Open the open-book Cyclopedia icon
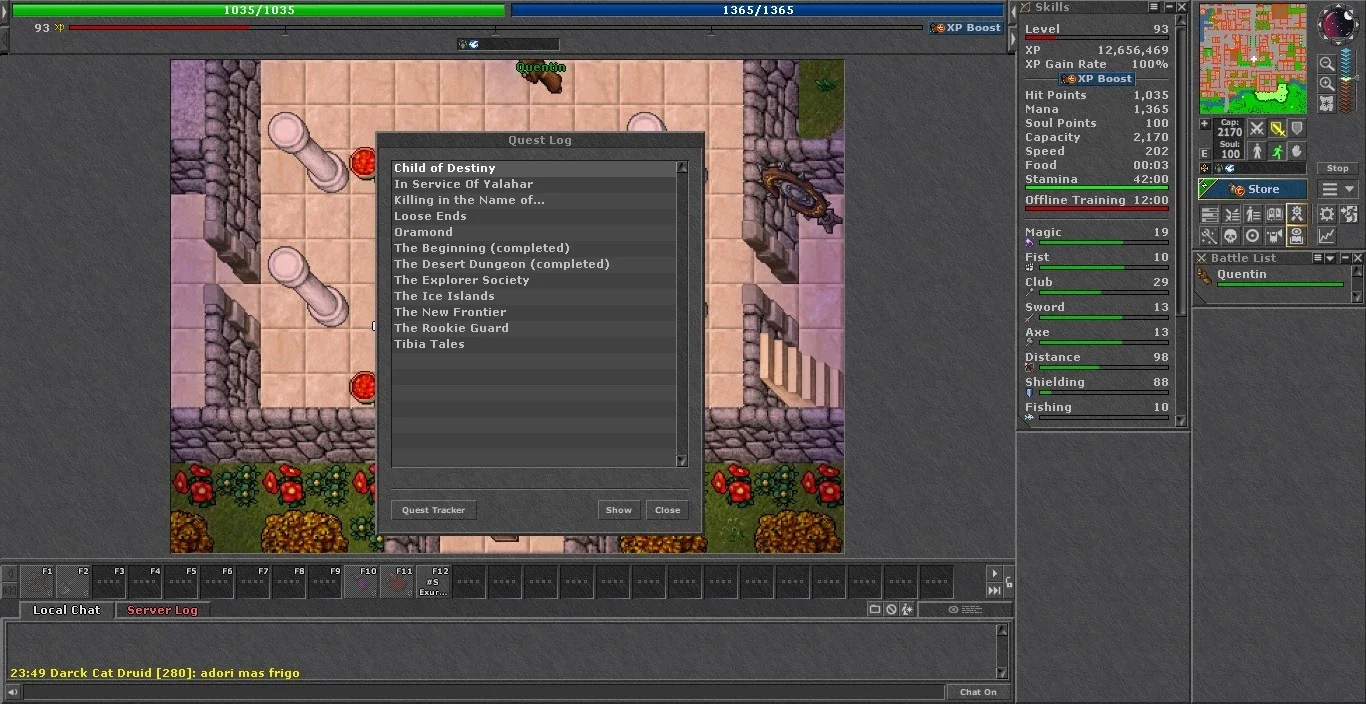 [x=1275, y=214]
